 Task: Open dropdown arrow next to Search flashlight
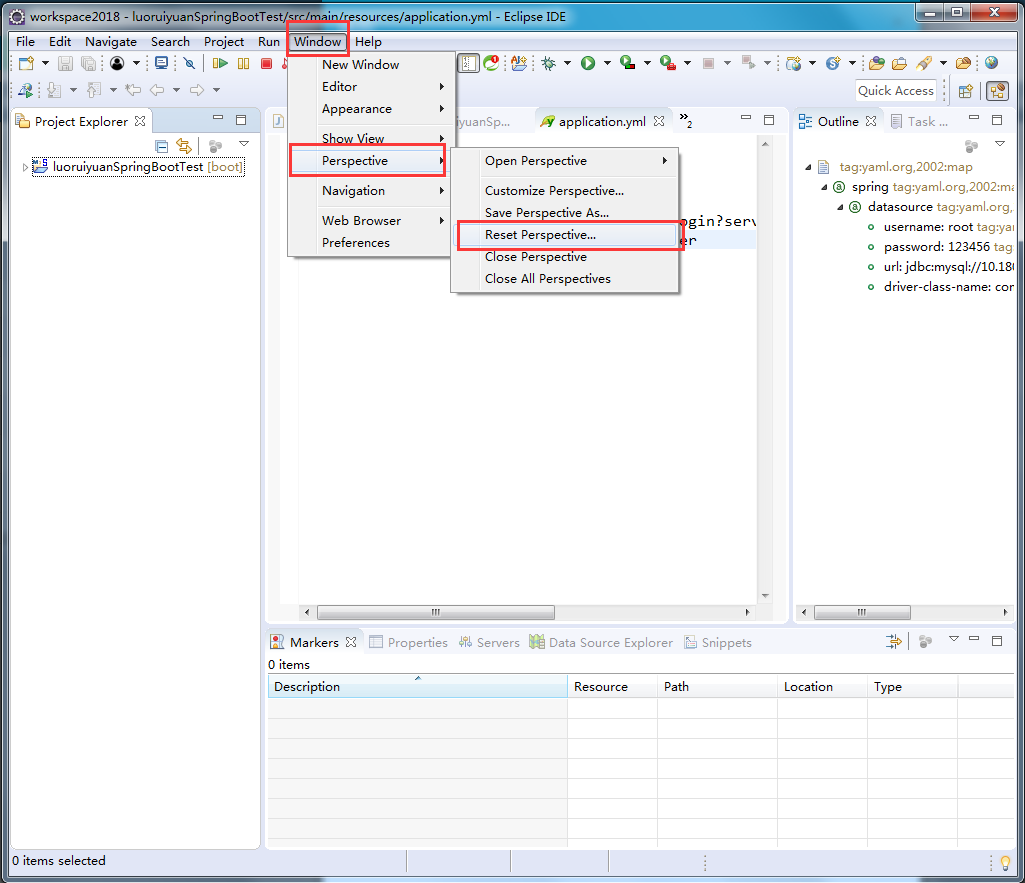(x=943, y=63)
